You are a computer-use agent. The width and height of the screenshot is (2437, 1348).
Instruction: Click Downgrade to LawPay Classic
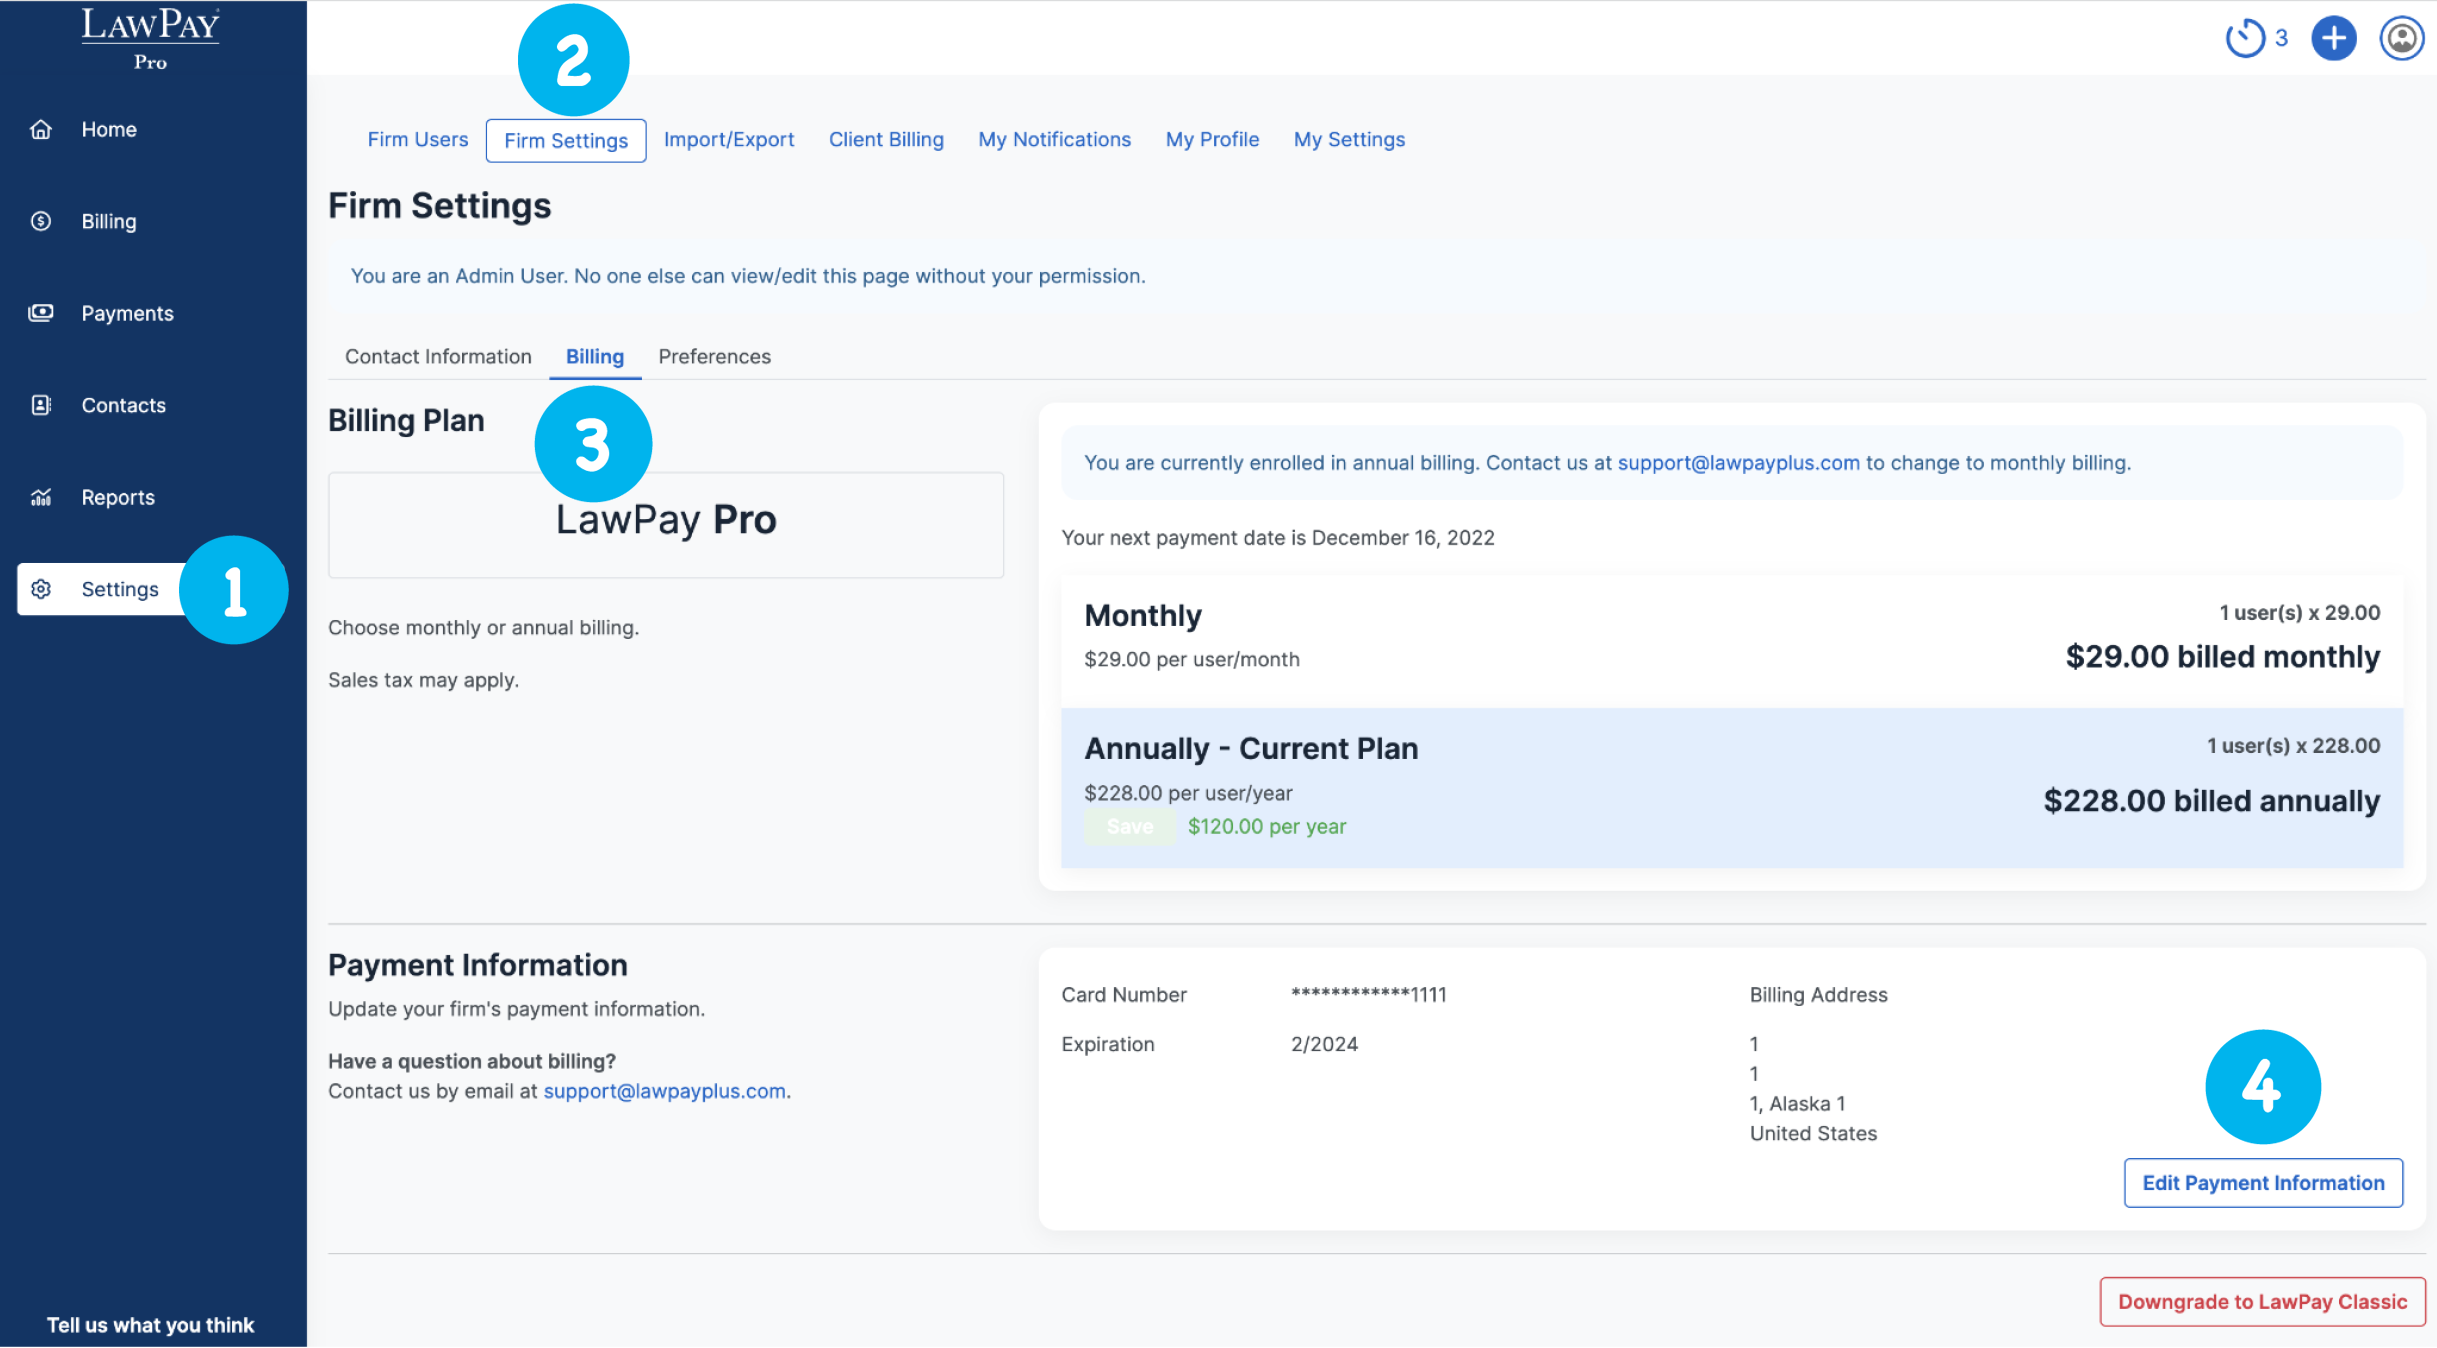point(2261,1302)
